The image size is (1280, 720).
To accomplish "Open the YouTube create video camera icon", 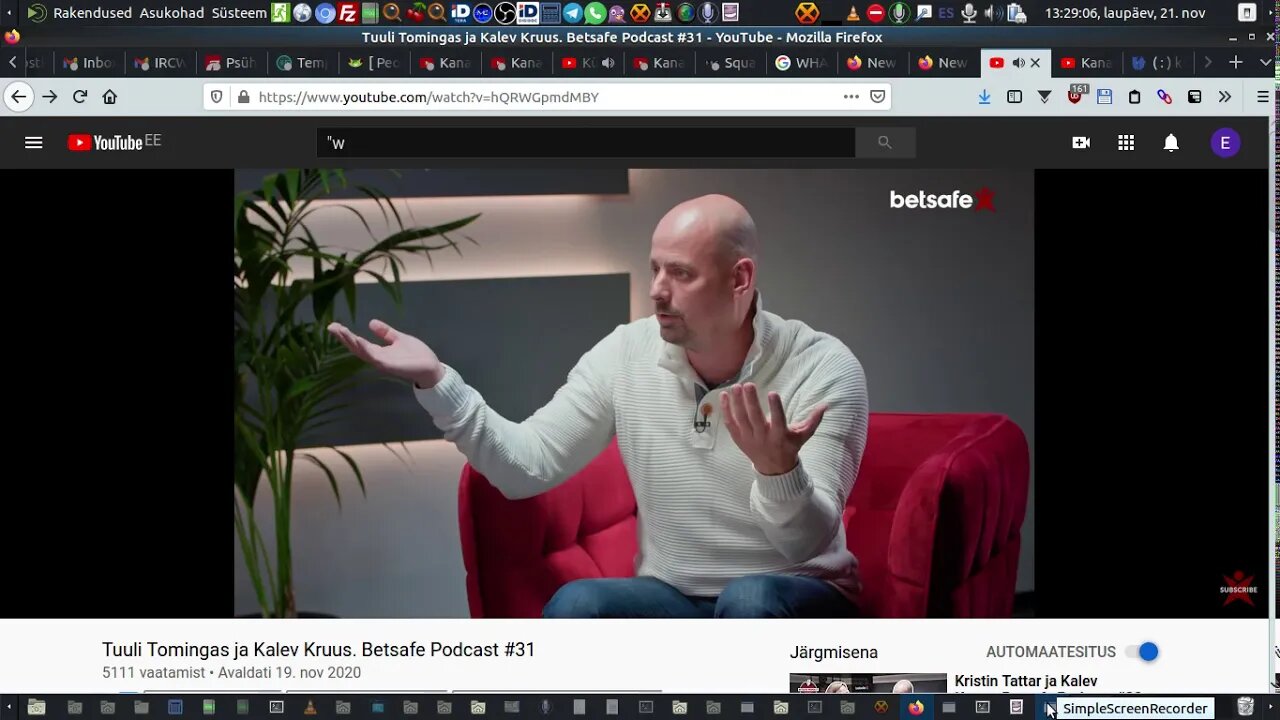I will 1081,143.
